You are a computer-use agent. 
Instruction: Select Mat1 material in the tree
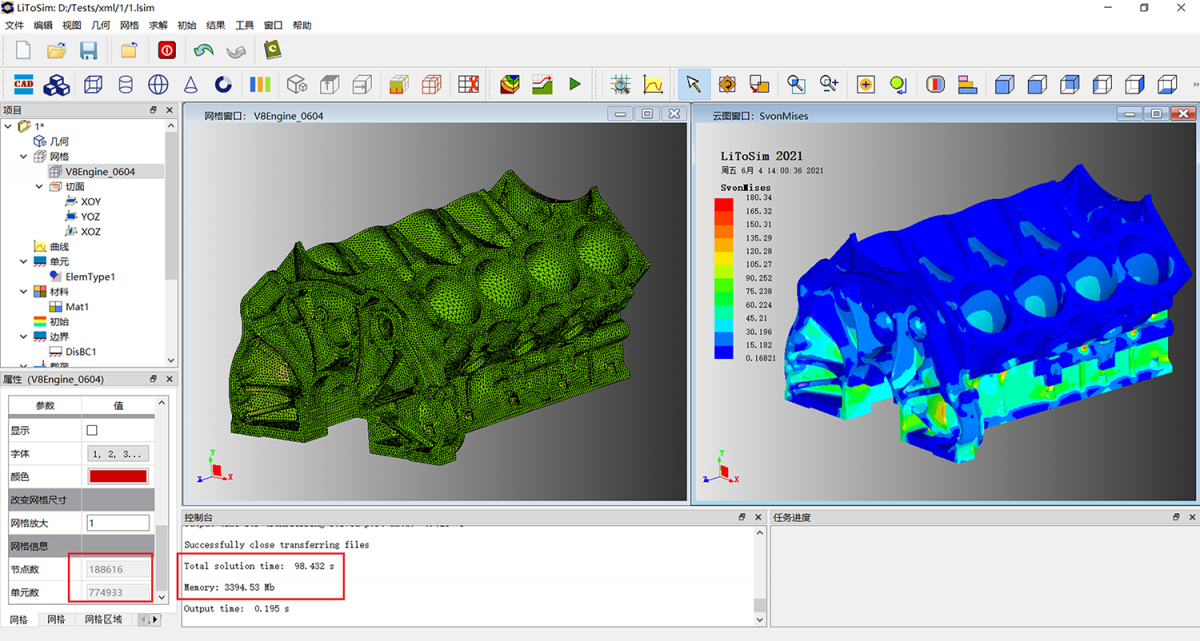point(69,306)
